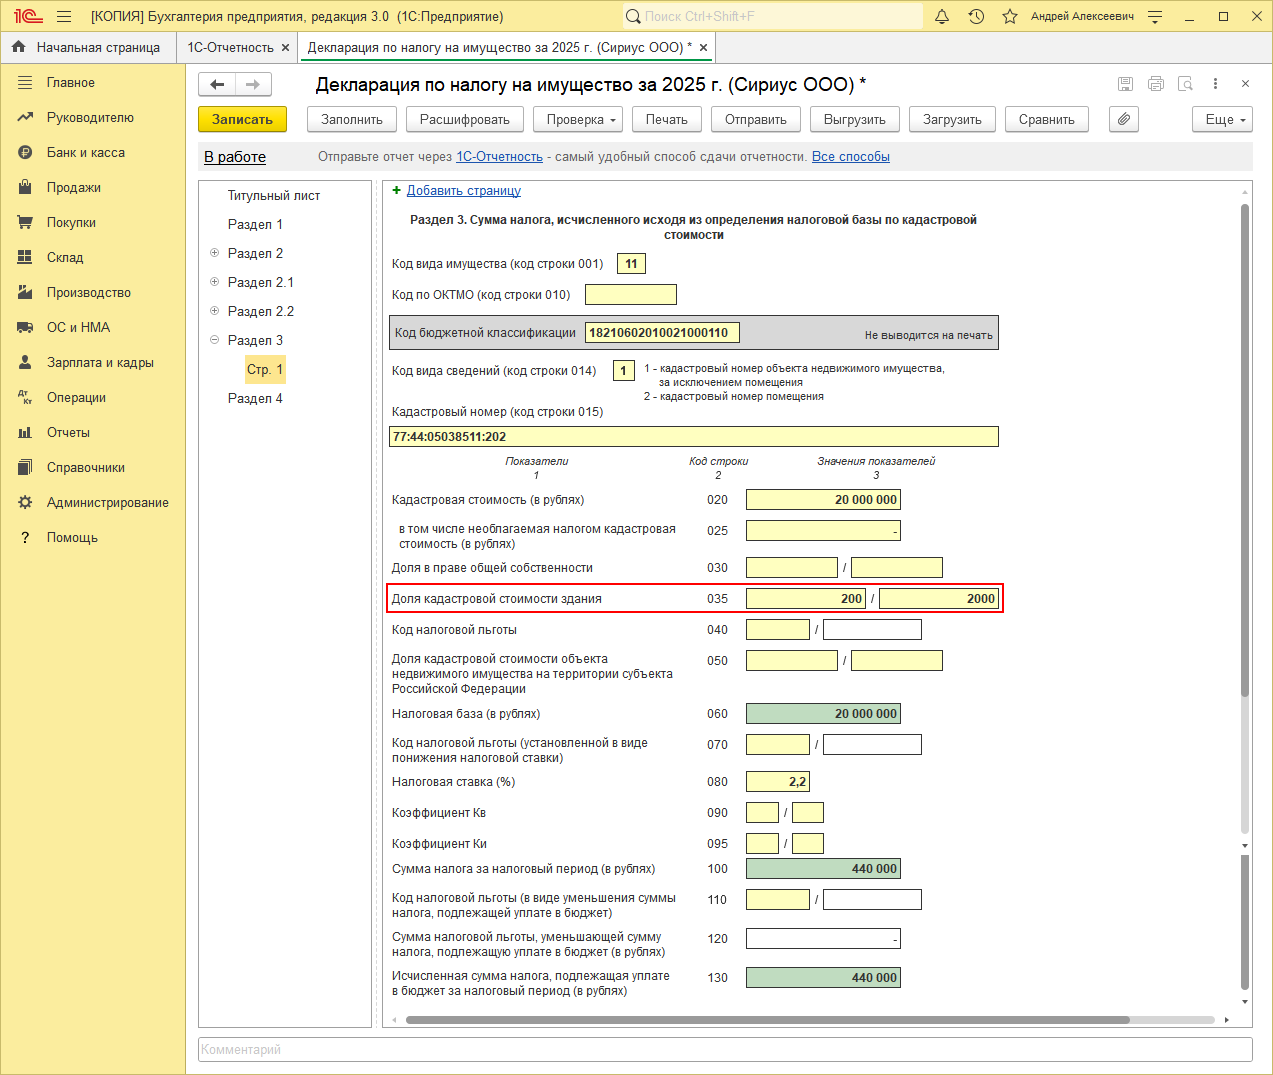The image size is (1273, 1075).
Task: Click the yellow Записать button
Action: tap(242, 119)
